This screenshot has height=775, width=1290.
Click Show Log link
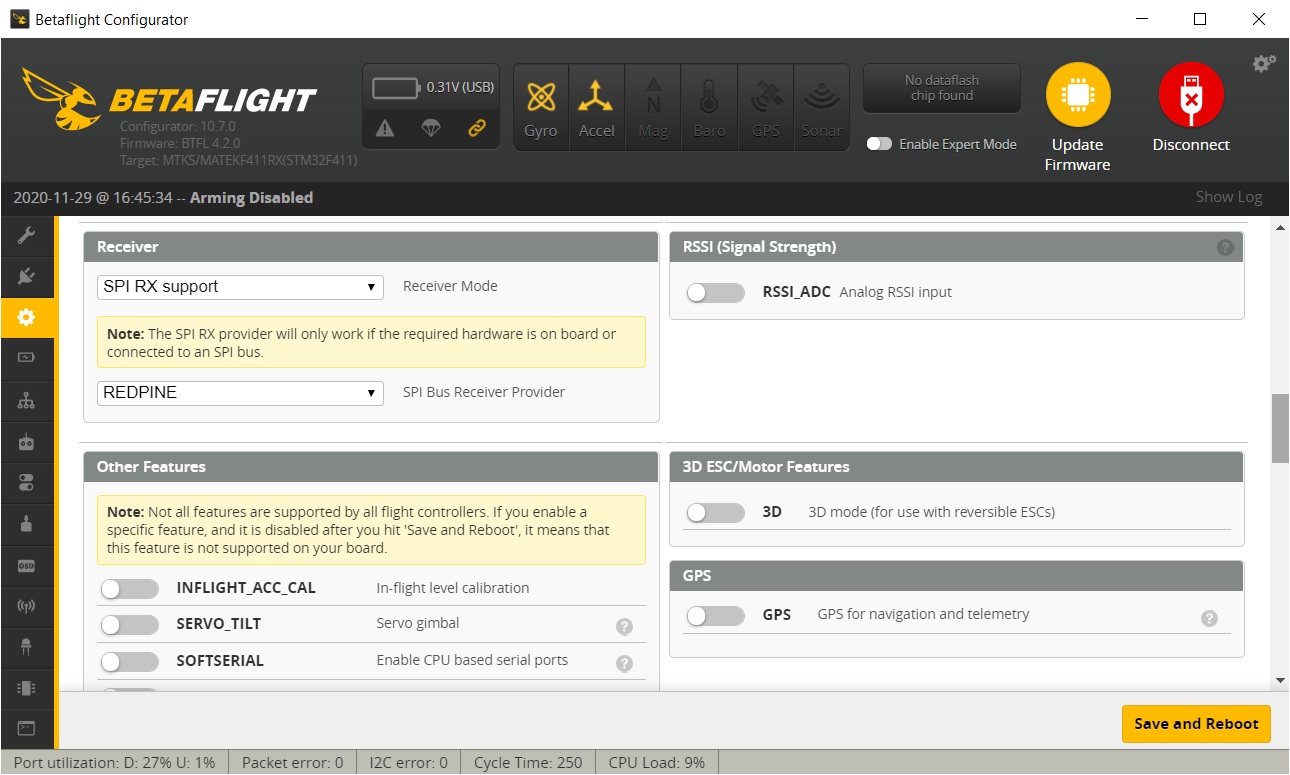(1229, 197)
